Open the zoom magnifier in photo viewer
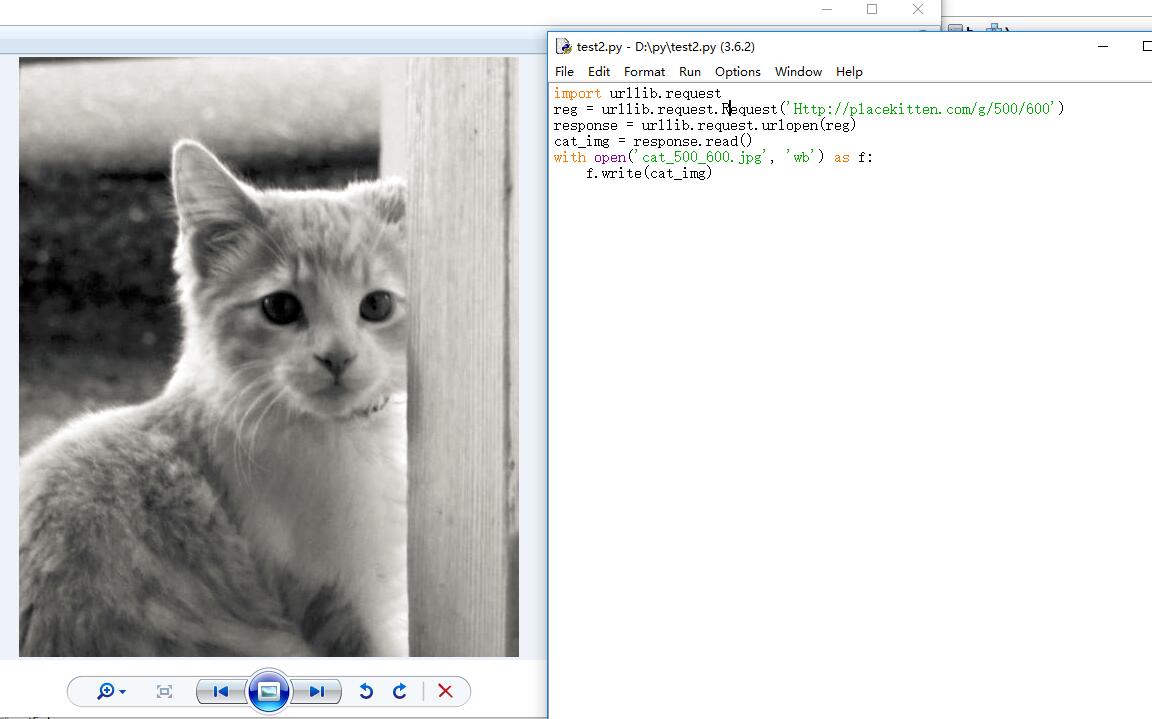The image size is (1152, 719). [105, 691]
